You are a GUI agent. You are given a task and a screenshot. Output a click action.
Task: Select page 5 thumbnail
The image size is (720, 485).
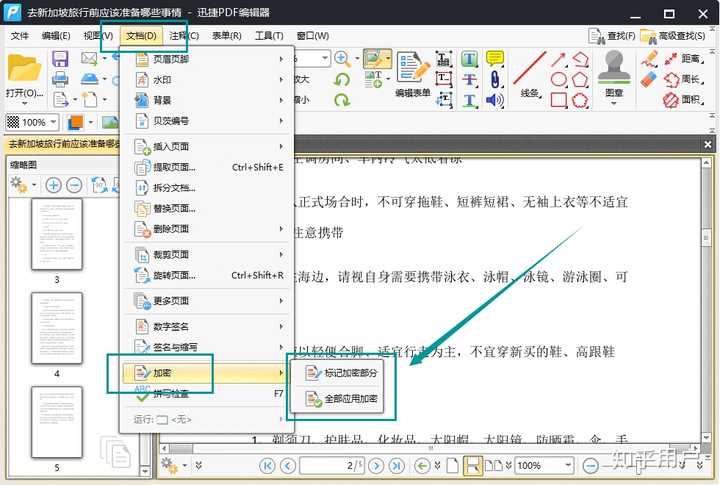57,422
